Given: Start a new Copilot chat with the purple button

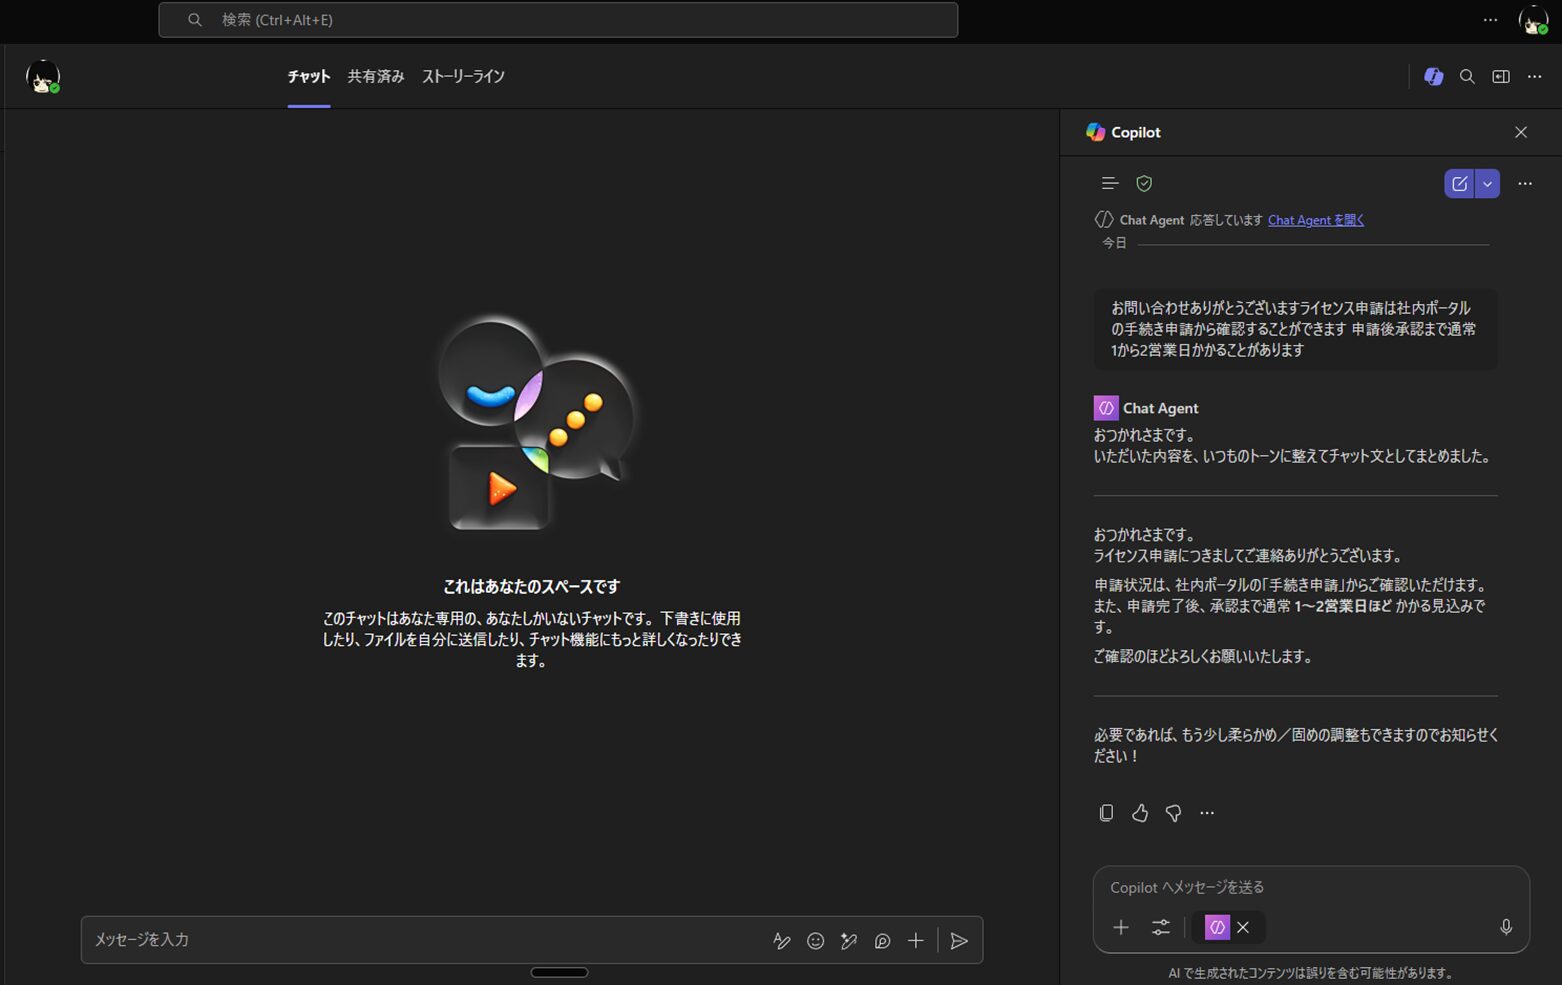Looking at the screenshot, I should 1459,184.
